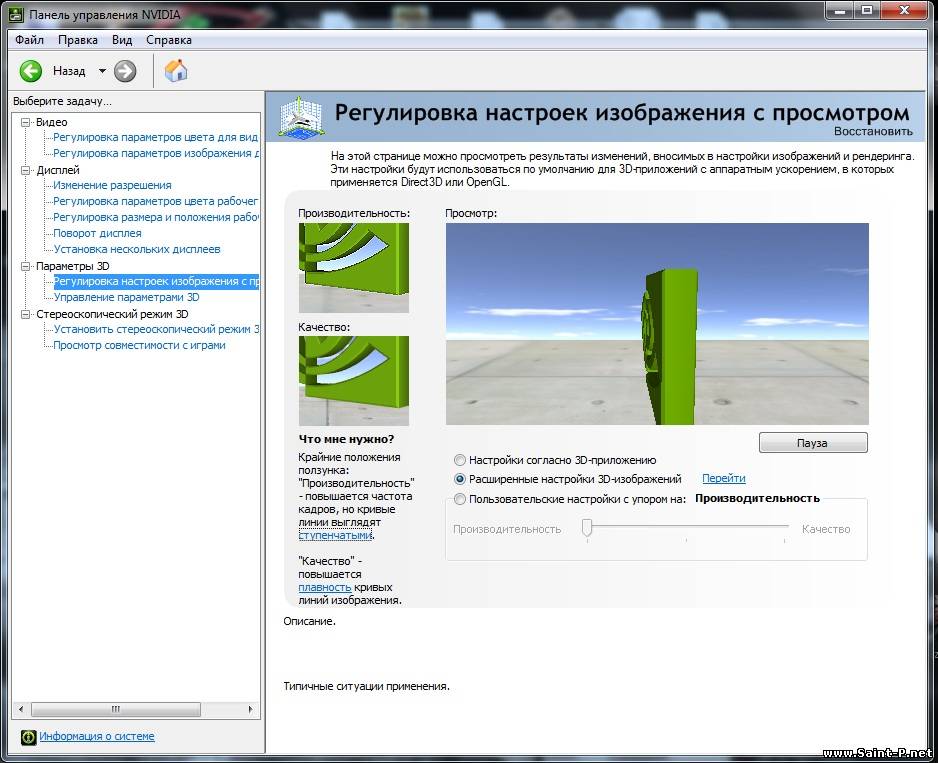The width and height of the screenshot is (938, 763).
Task: Click the Видео category label
Action: tap(51, 122)
